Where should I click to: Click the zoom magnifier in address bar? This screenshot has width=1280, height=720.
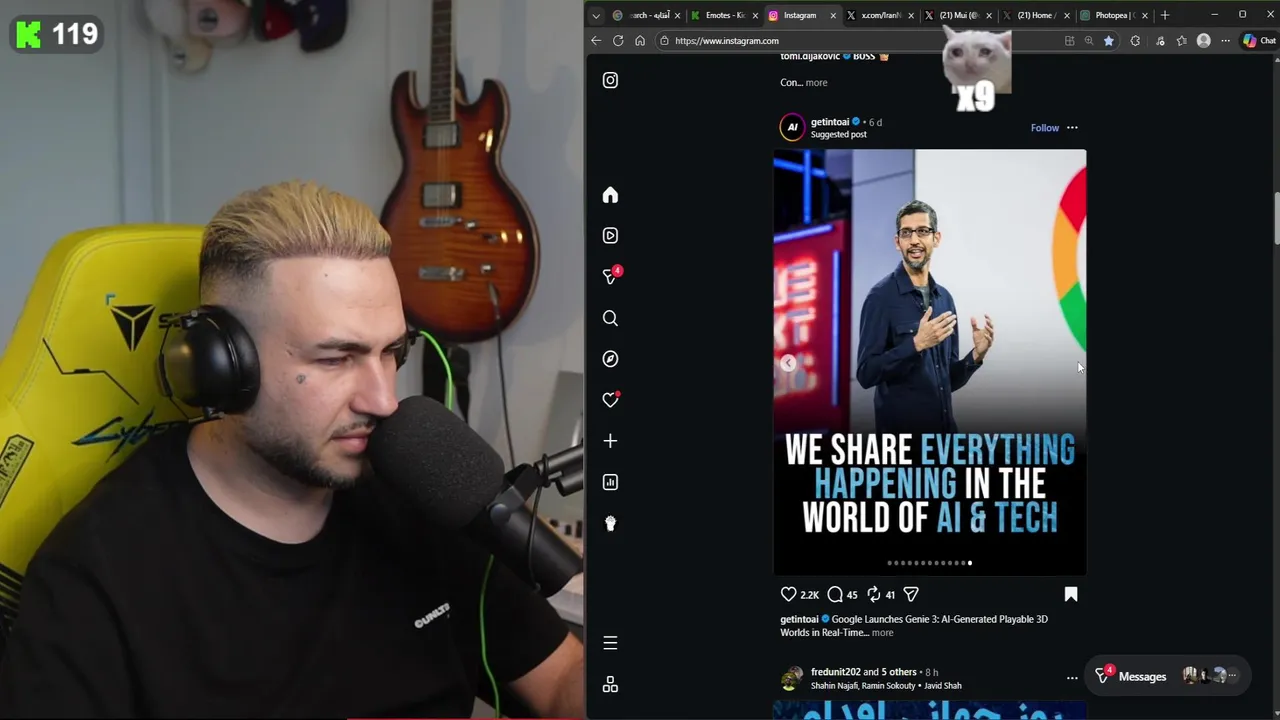click(1088, 41)
